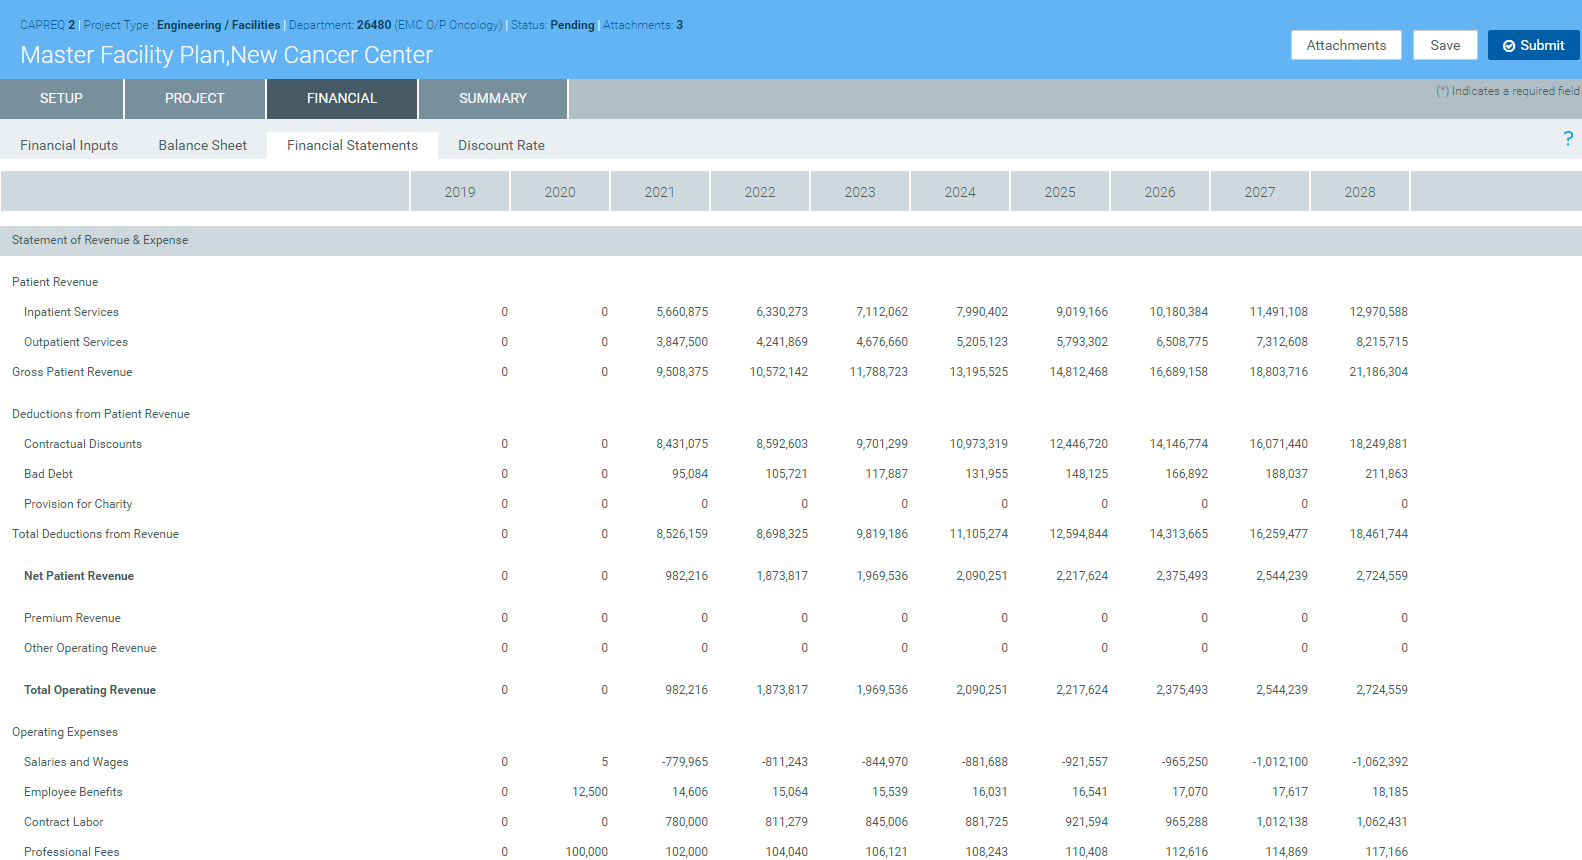Click the Submit button with checkmark
This screenshot has height=860, width=1582.
pyautogui.click(x=1533, y=45)
